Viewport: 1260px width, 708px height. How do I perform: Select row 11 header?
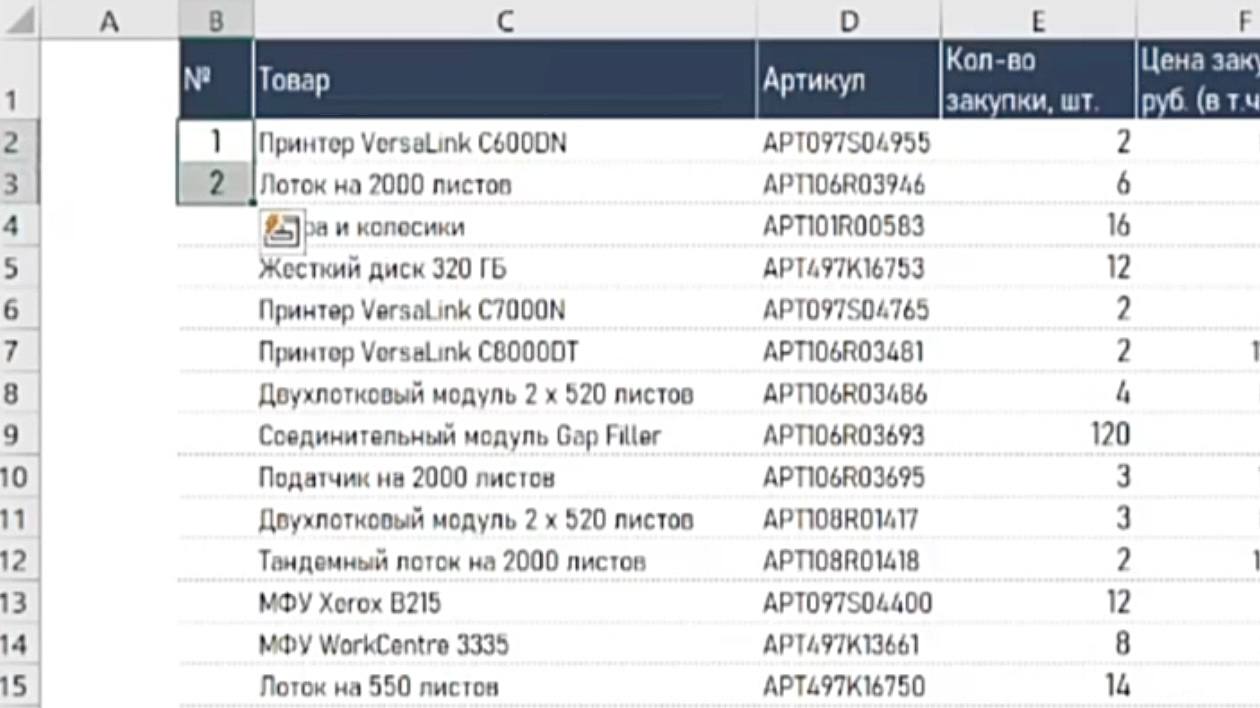click(19, 519)
